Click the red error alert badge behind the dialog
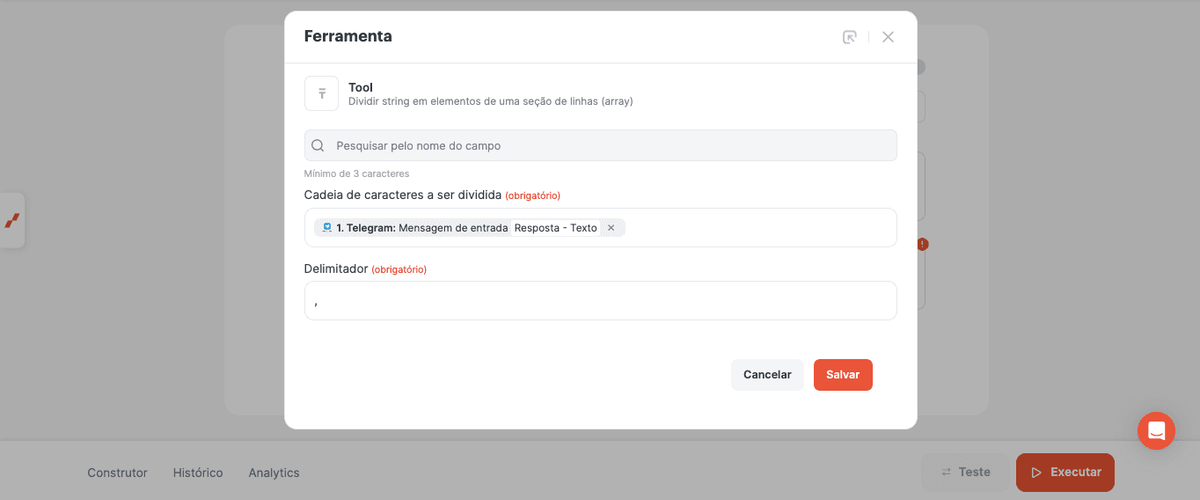 922,244
